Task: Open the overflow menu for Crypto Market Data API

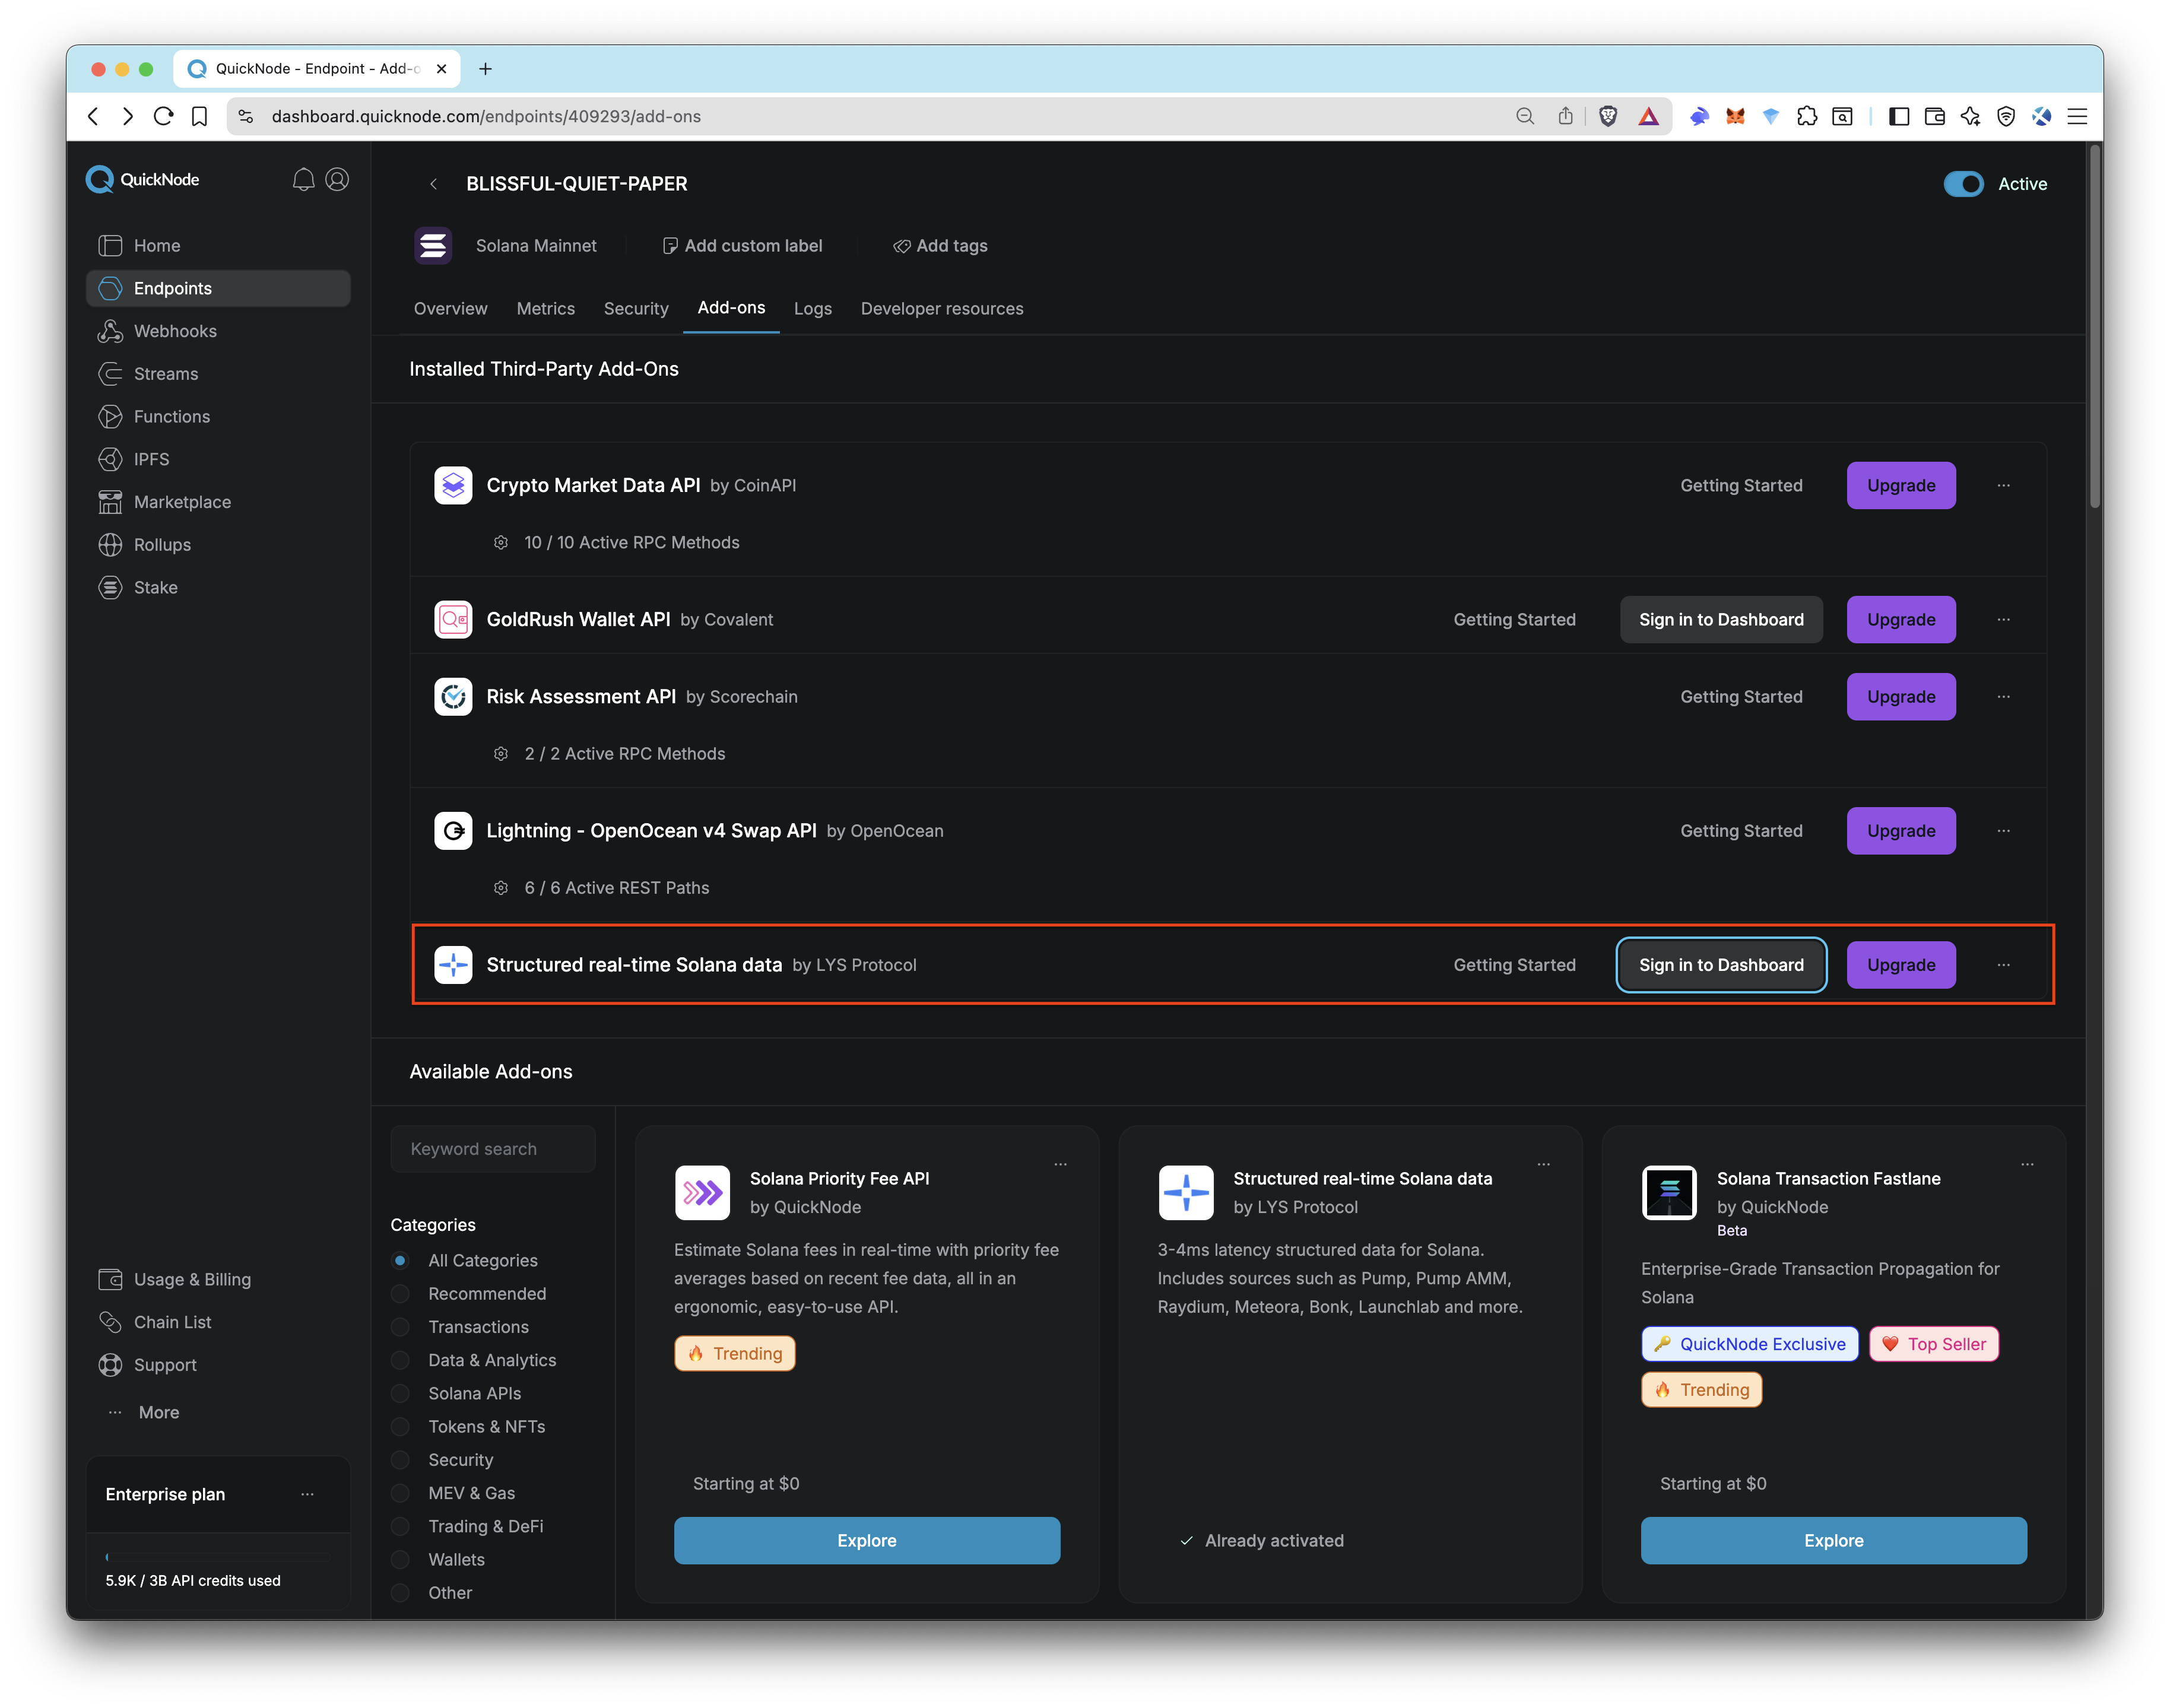Action: (x=2004, y=485)
